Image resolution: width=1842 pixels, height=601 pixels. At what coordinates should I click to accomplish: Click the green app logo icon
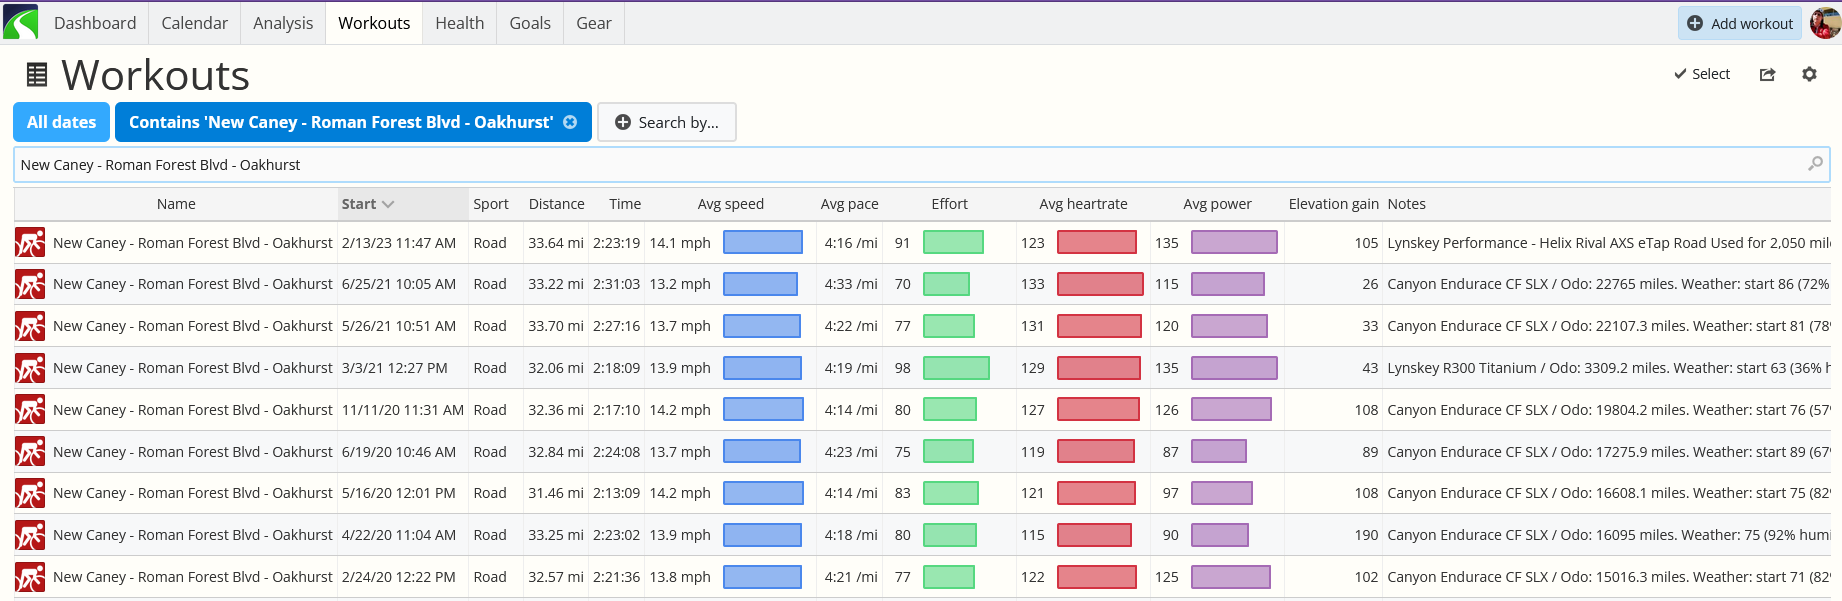point(21,22)
